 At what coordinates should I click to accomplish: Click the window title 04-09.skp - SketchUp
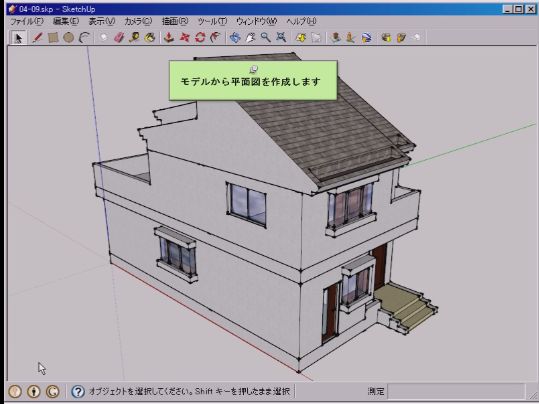[x=57, y=9]
